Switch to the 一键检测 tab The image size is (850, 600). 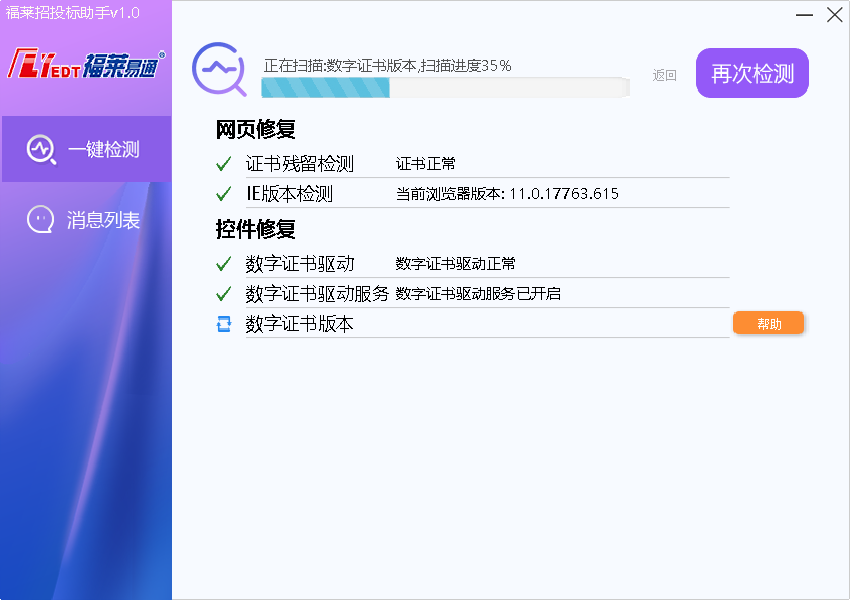[85, 148]
